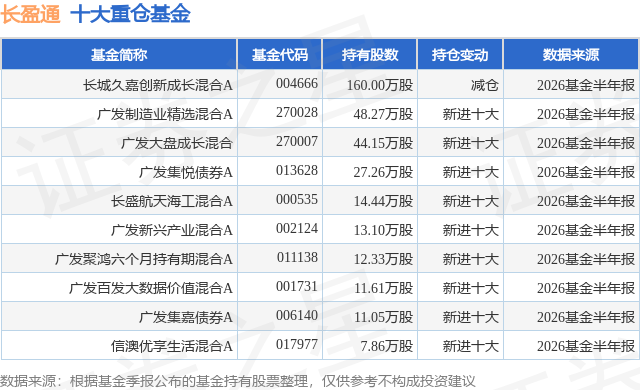Click the data source footnote text
640x390 pixels.
click(238, 381)
